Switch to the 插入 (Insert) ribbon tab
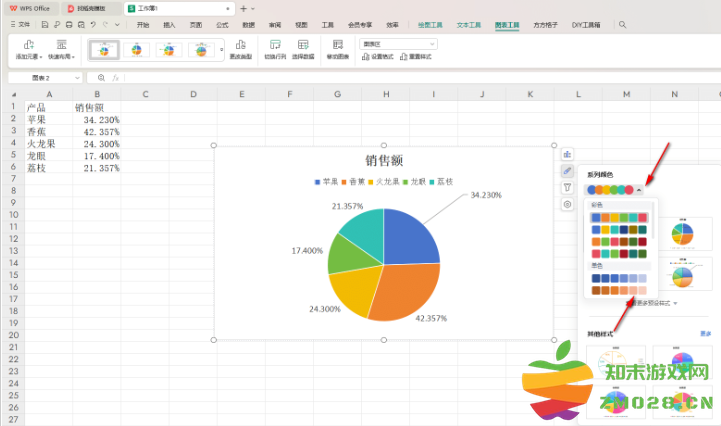721x426 pixels. pyautogui.click(x=168, y=24)
